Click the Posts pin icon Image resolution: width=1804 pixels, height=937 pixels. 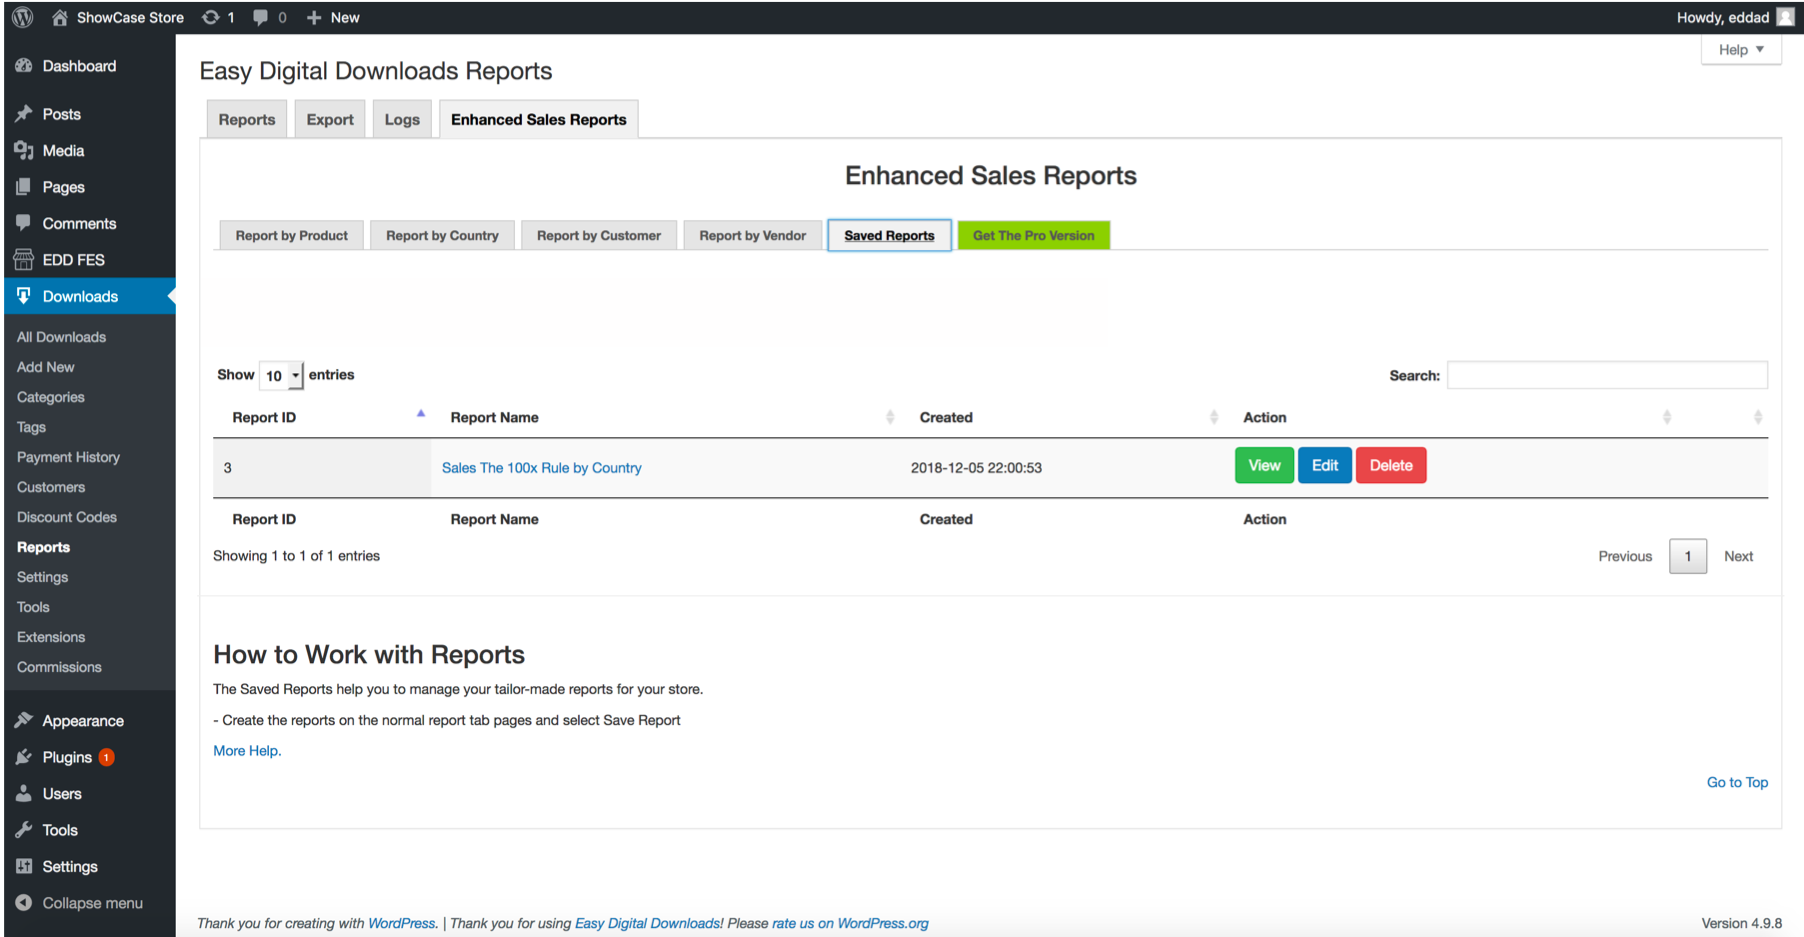pyautogui.click(x=24, y=114)
